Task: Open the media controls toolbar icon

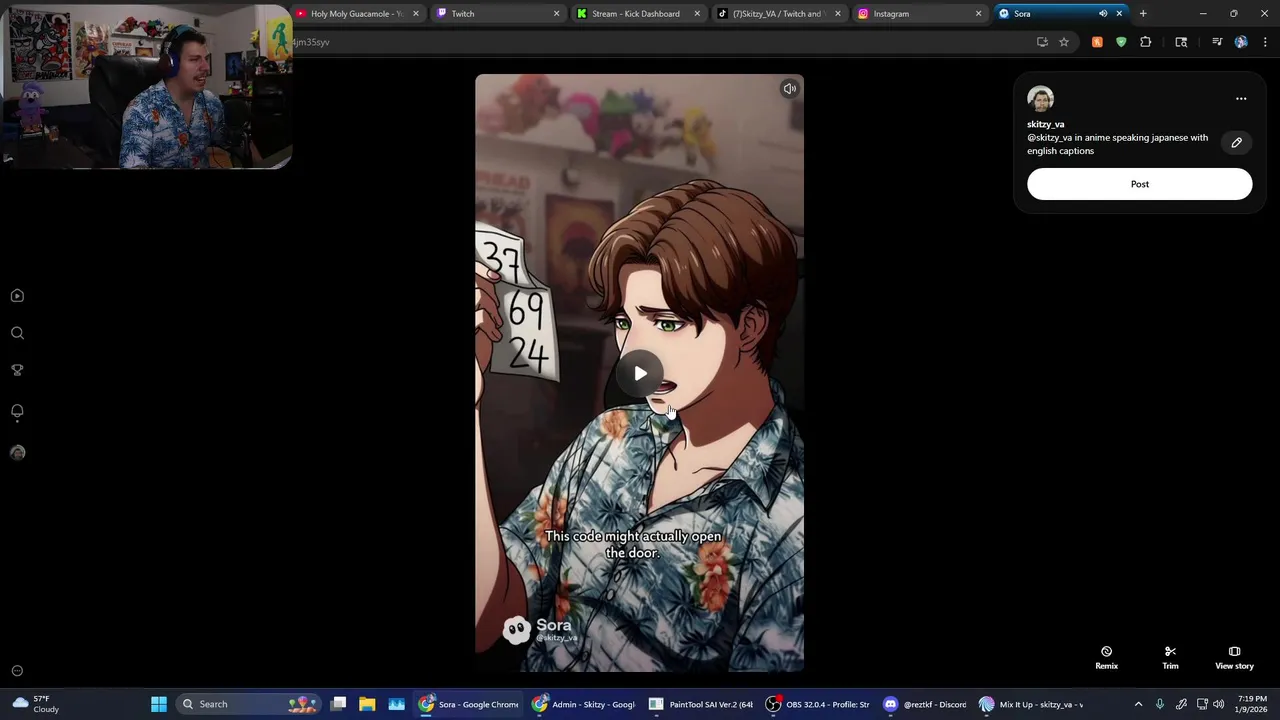Action: click(1217, 42)
